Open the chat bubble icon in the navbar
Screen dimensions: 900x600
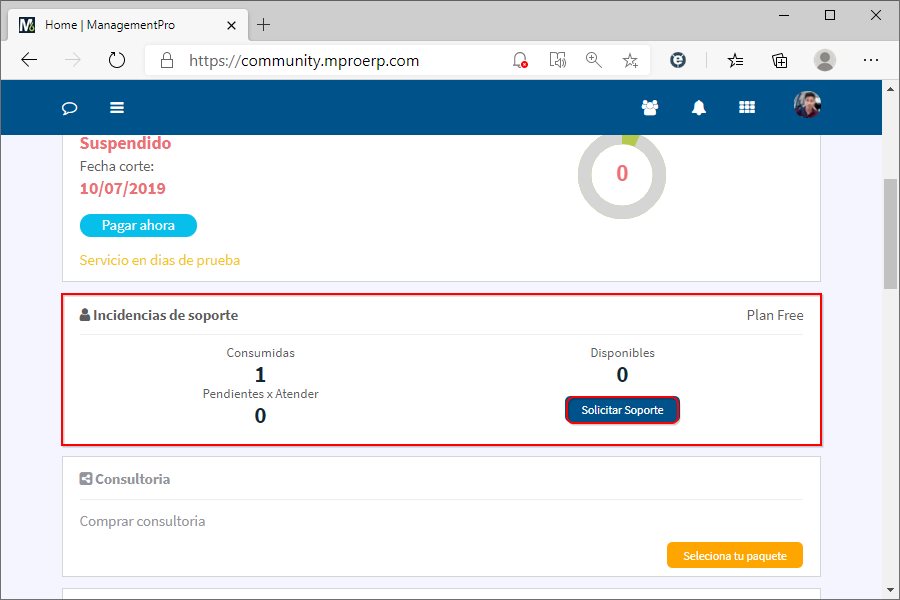[x=68, y=107]
